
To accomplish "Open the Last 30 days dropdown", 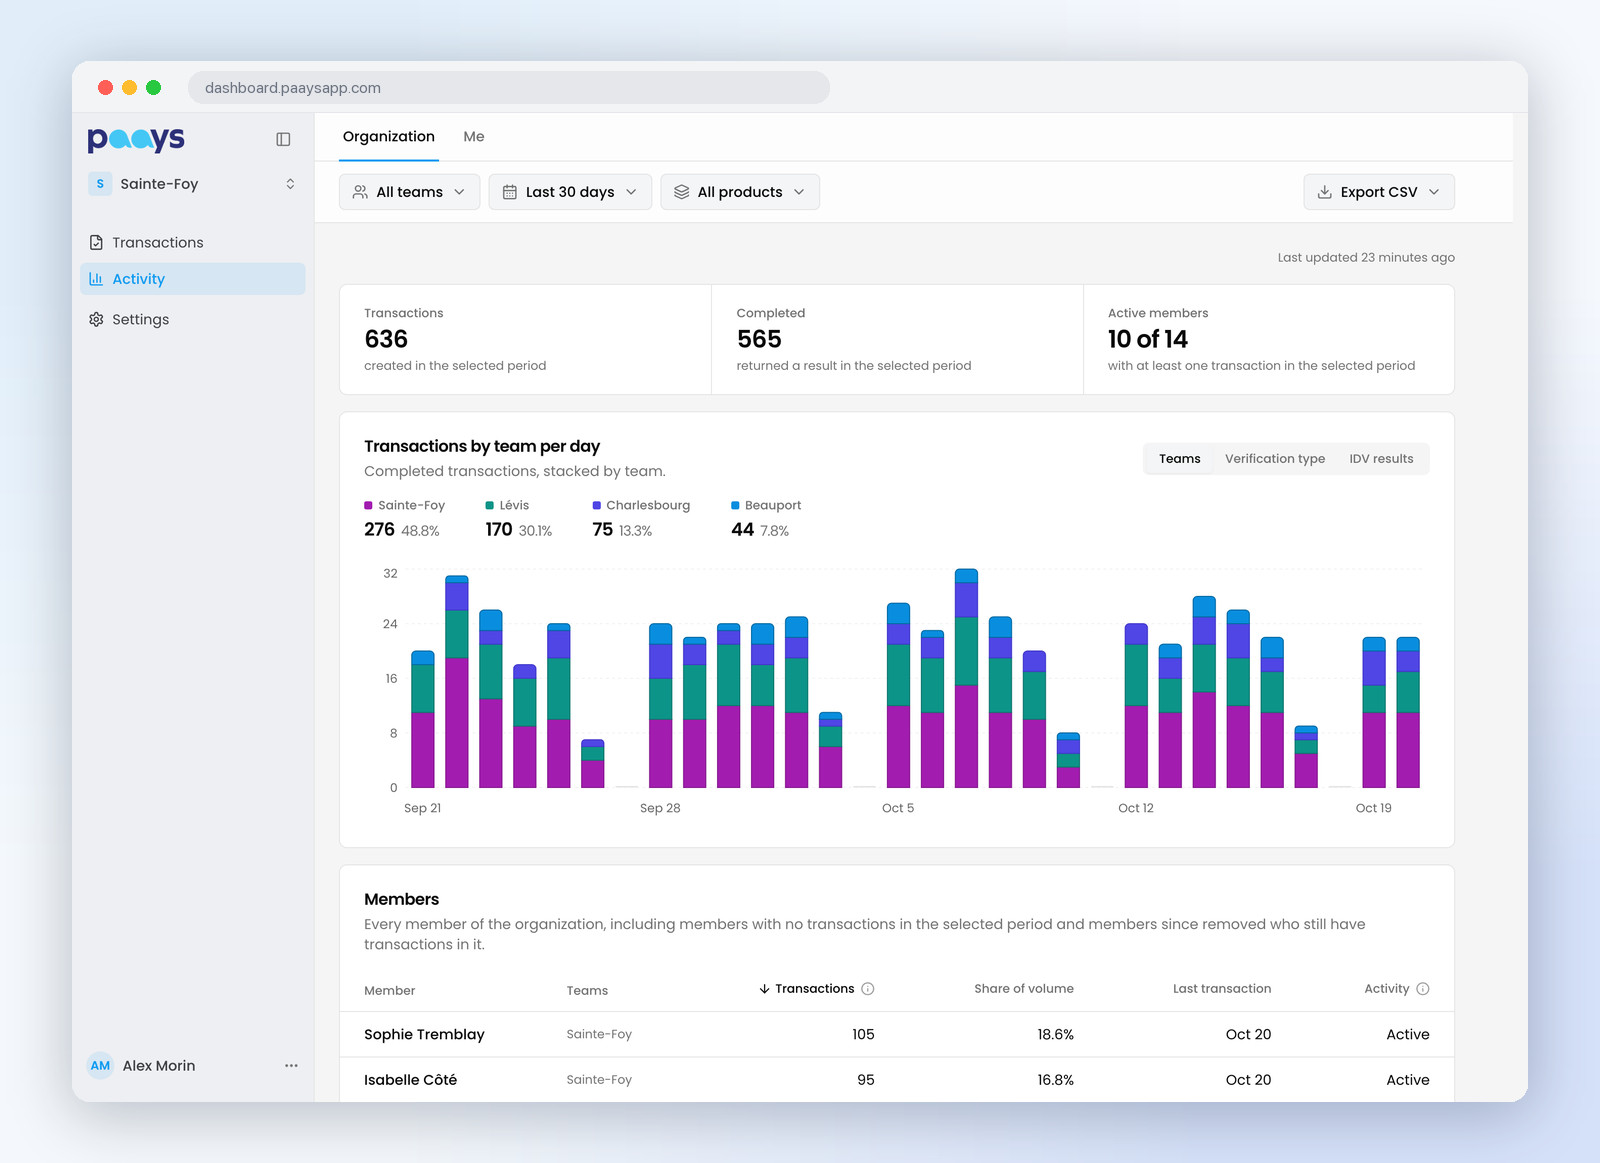I will point(570,192).
